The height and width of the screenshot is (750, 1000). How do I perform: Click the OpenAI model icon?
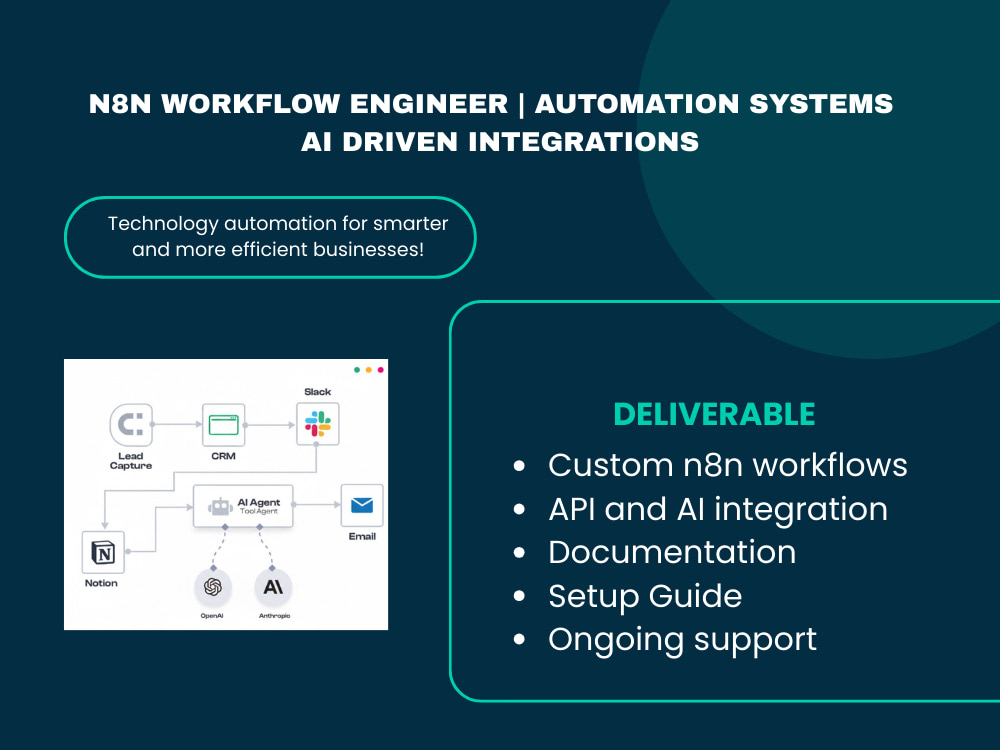[212, 587]
